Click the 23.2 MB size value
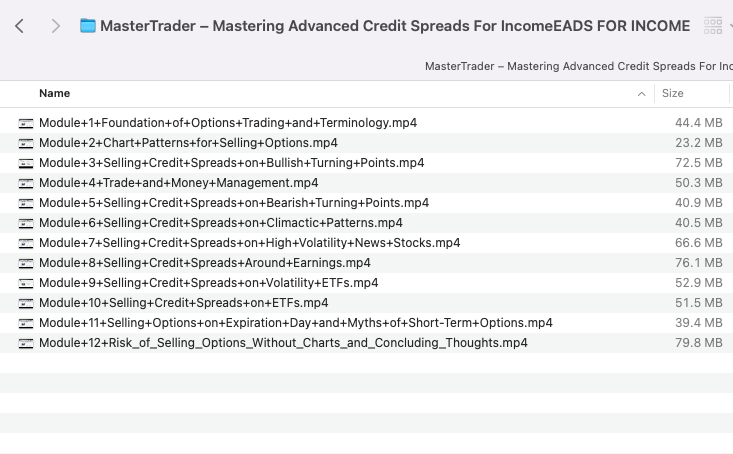Screen dimensions: 733x454 coord(699,143)
